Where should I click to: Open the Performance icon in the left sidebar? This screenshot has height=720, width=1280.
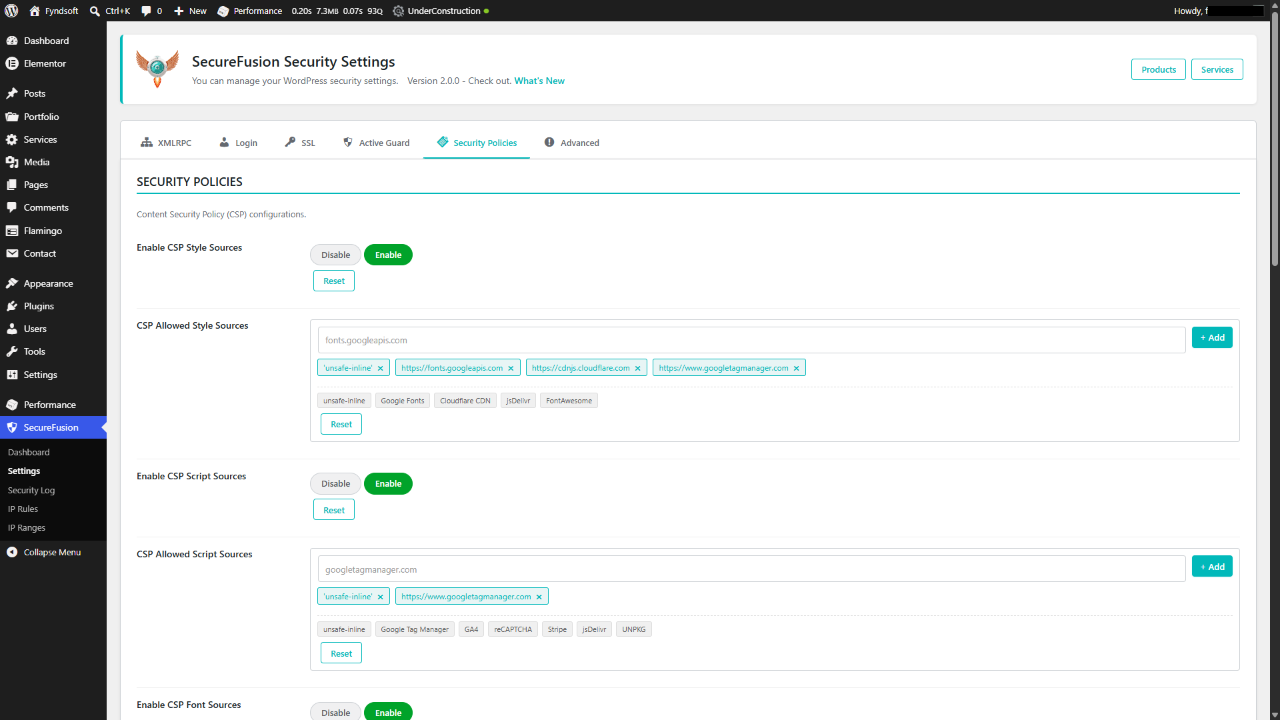[12, 404]
